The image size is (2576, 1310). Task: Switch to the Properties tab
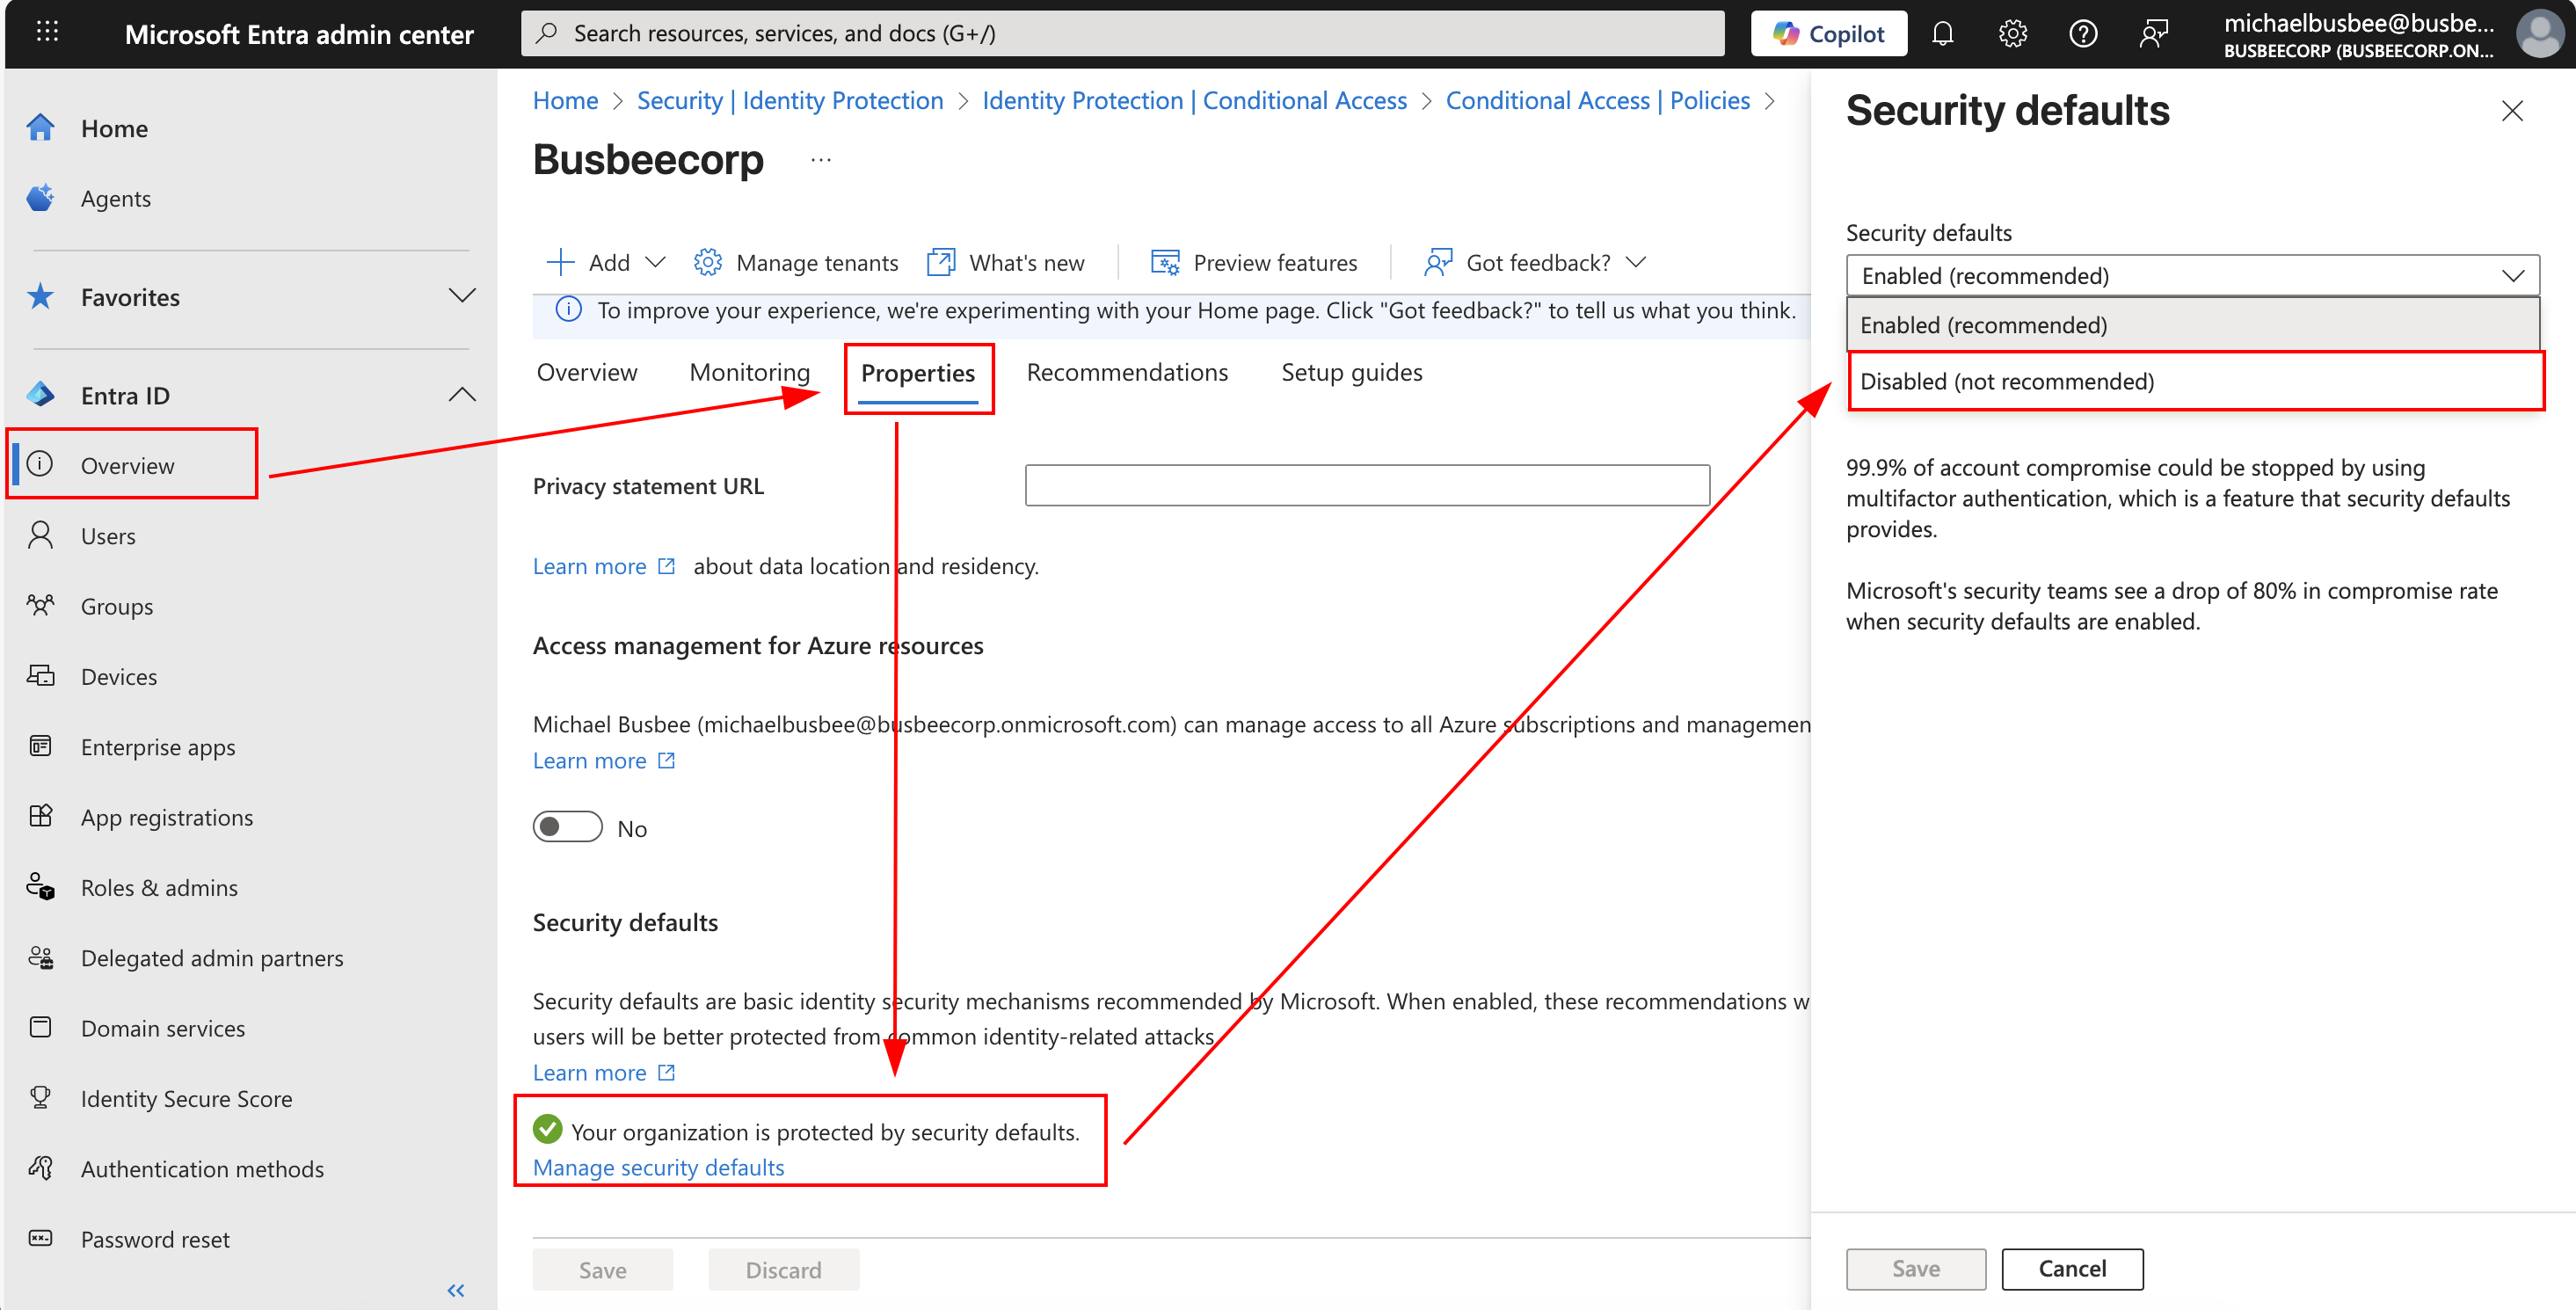(918, 372)
